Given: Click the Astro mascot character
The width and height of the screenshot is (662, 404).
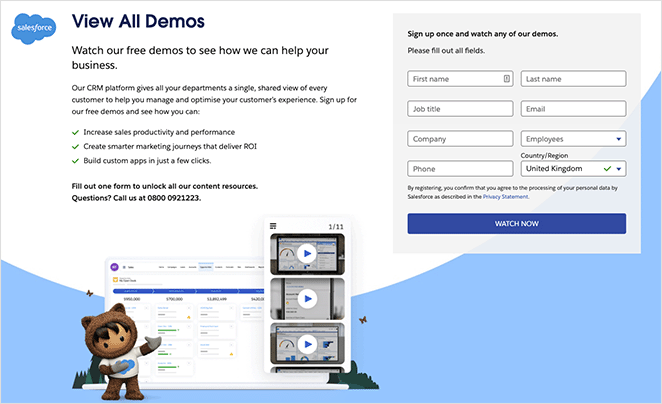Looking at the screenshot, I should pos(120,352).
